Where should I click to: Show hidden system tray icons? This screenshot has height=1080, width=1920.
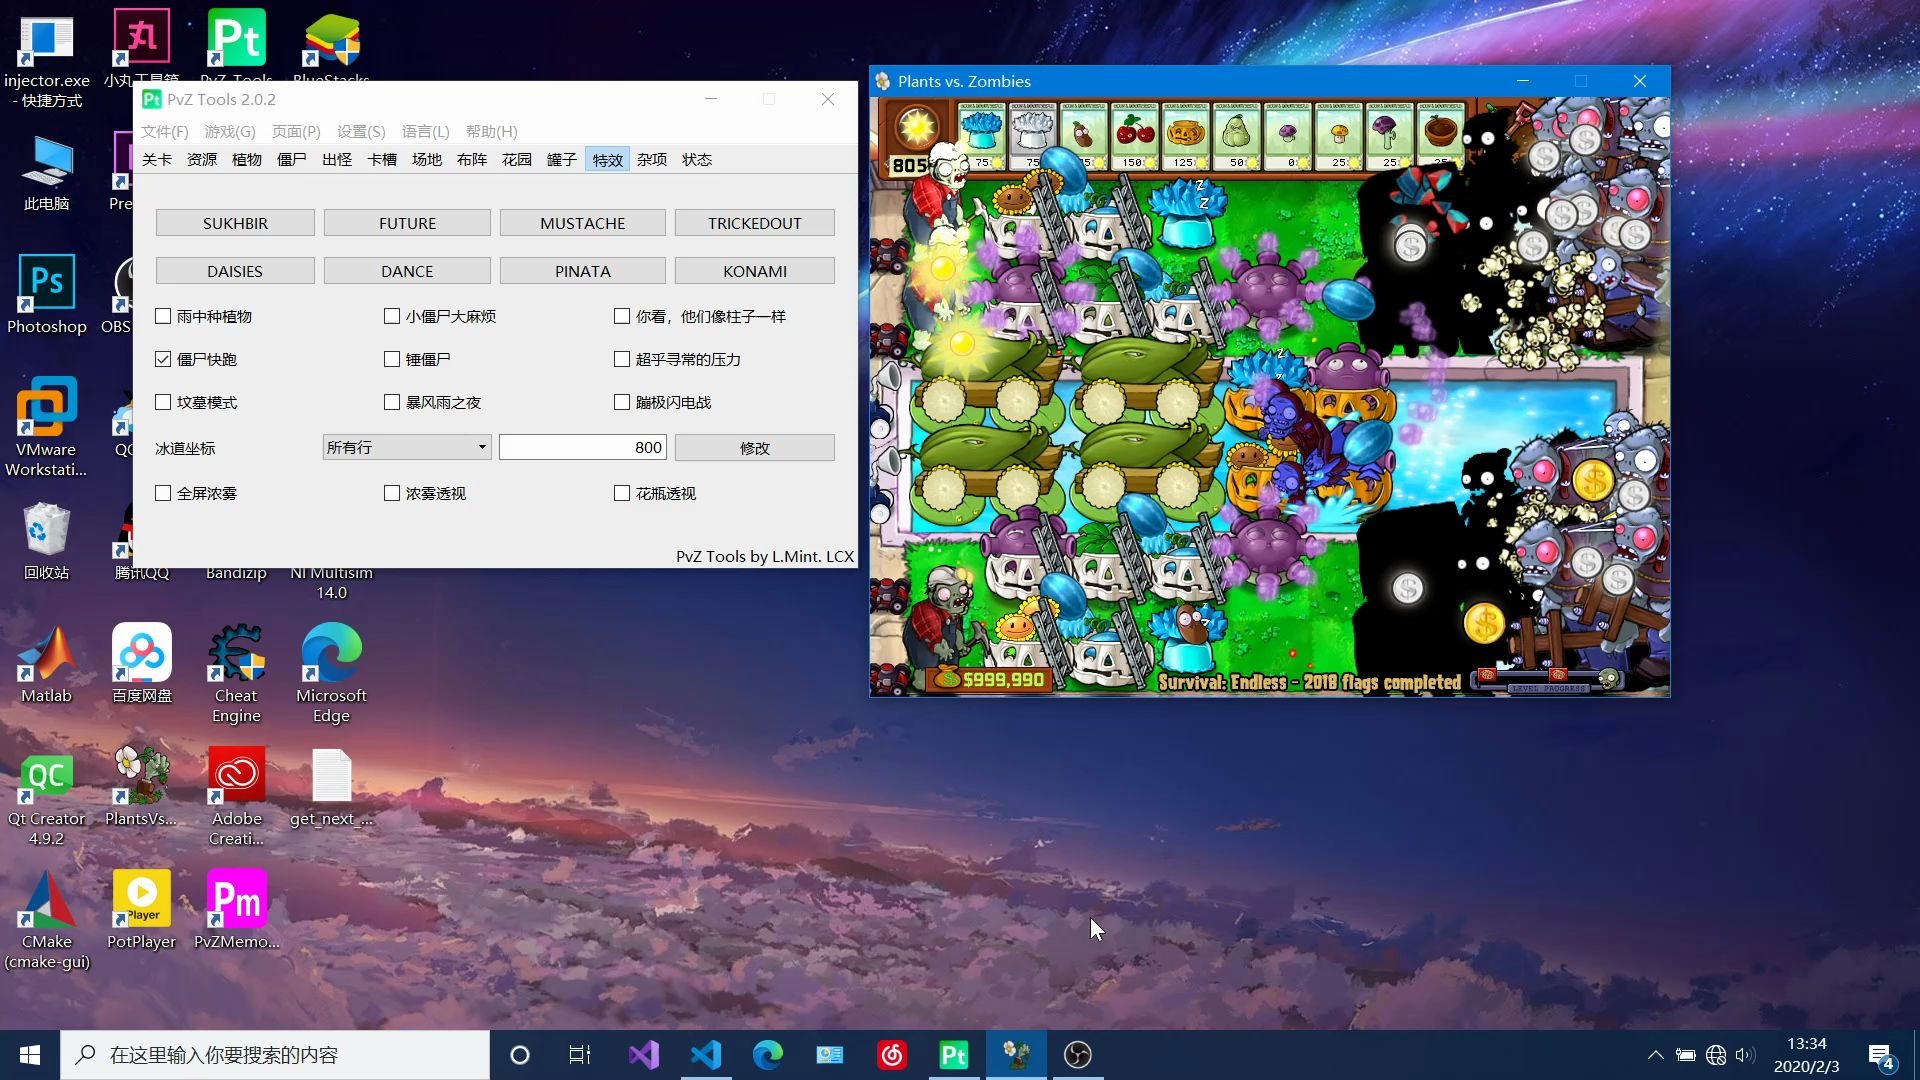(1655, 1055)
